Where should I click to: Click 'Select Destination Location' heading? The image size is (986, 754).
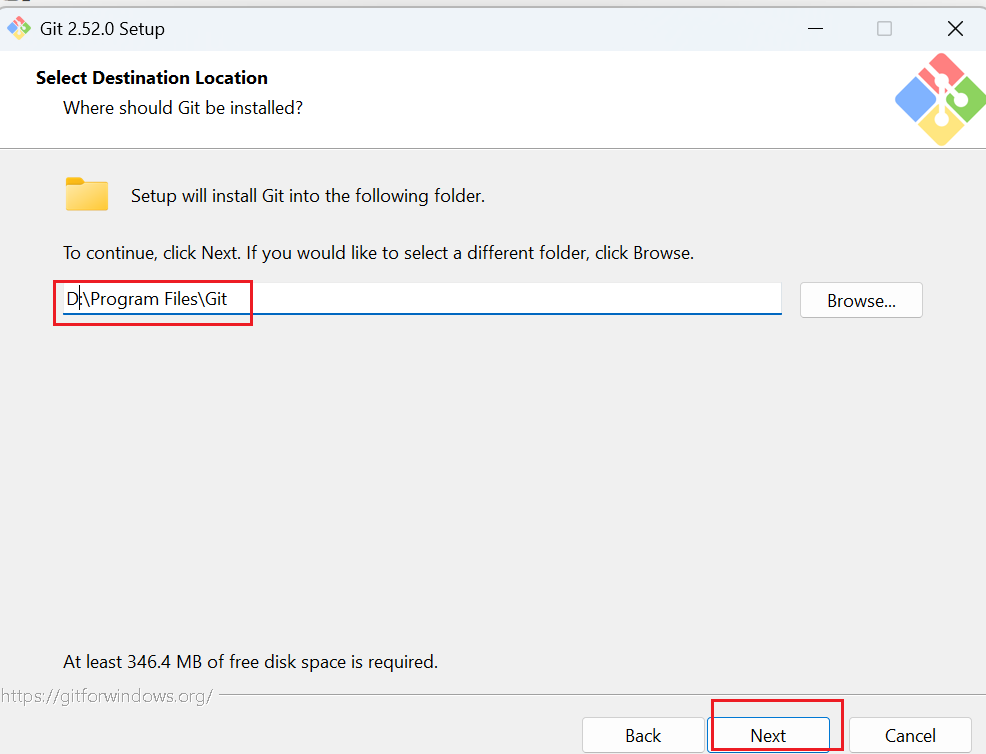pos(152,78)
